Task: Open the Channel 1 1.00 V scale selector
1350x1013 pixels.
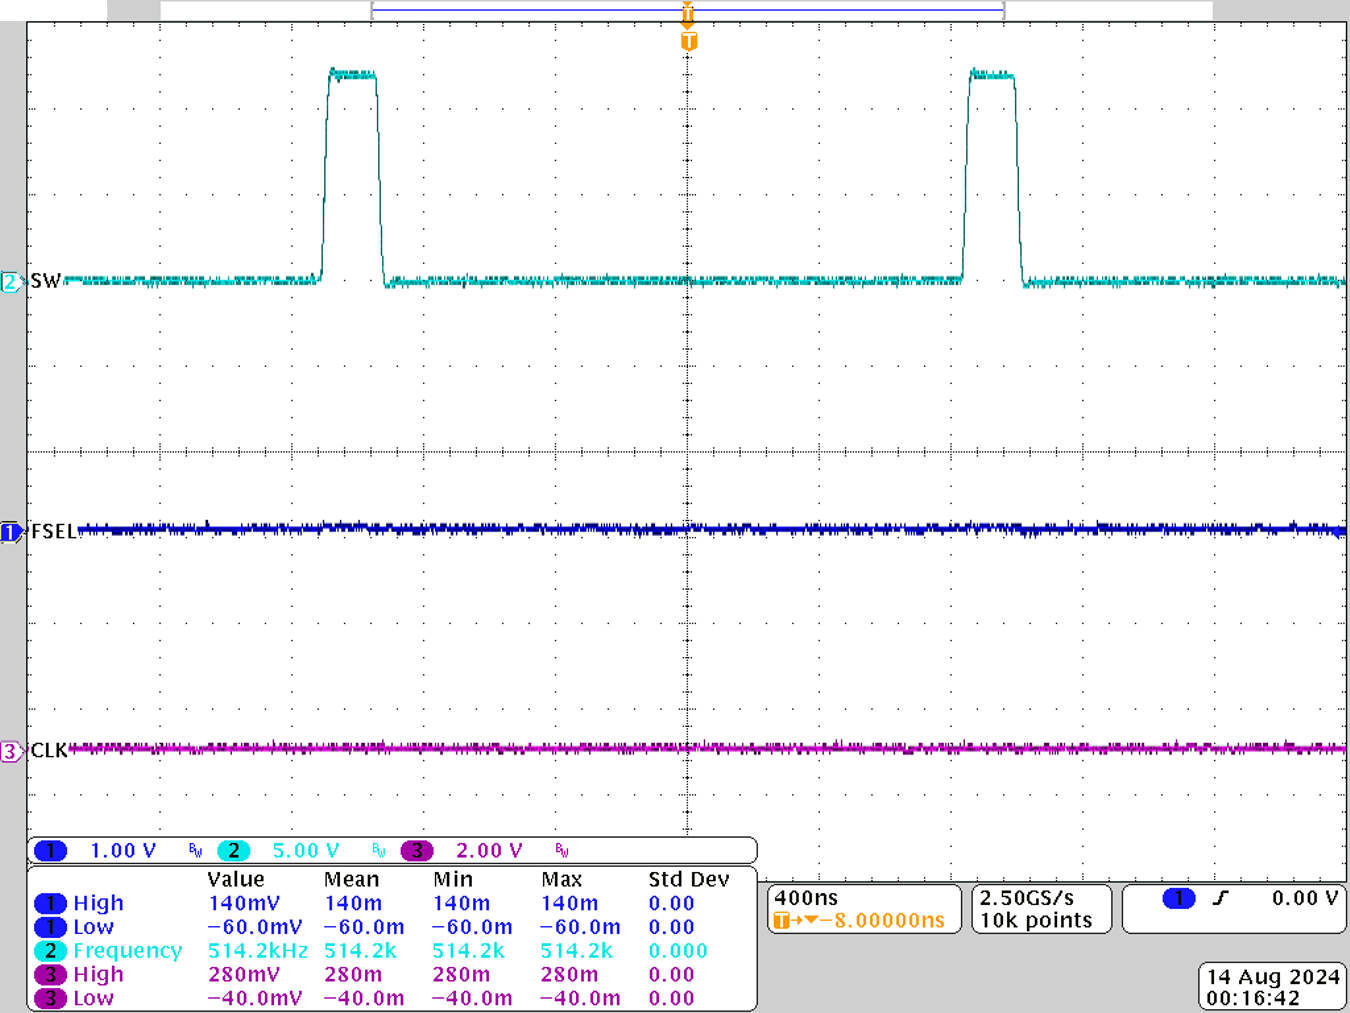Action: (x=122, y=850)
